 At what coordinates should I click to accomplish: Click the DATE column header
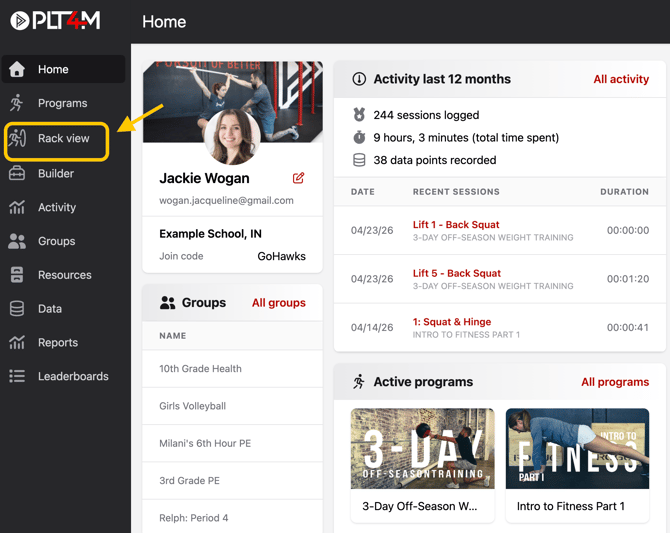(362, 192)
